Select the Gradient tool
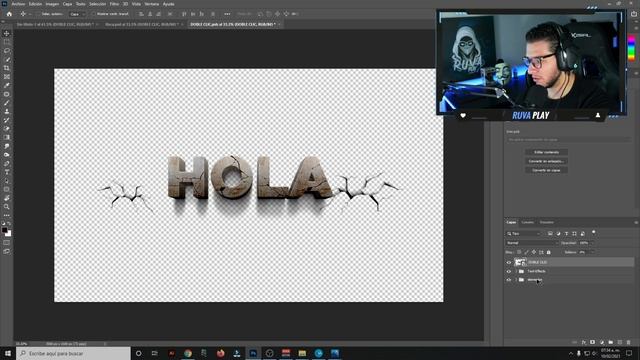This screenshot has height=360, width=640. pyautogui.click(x=7, y=137)
